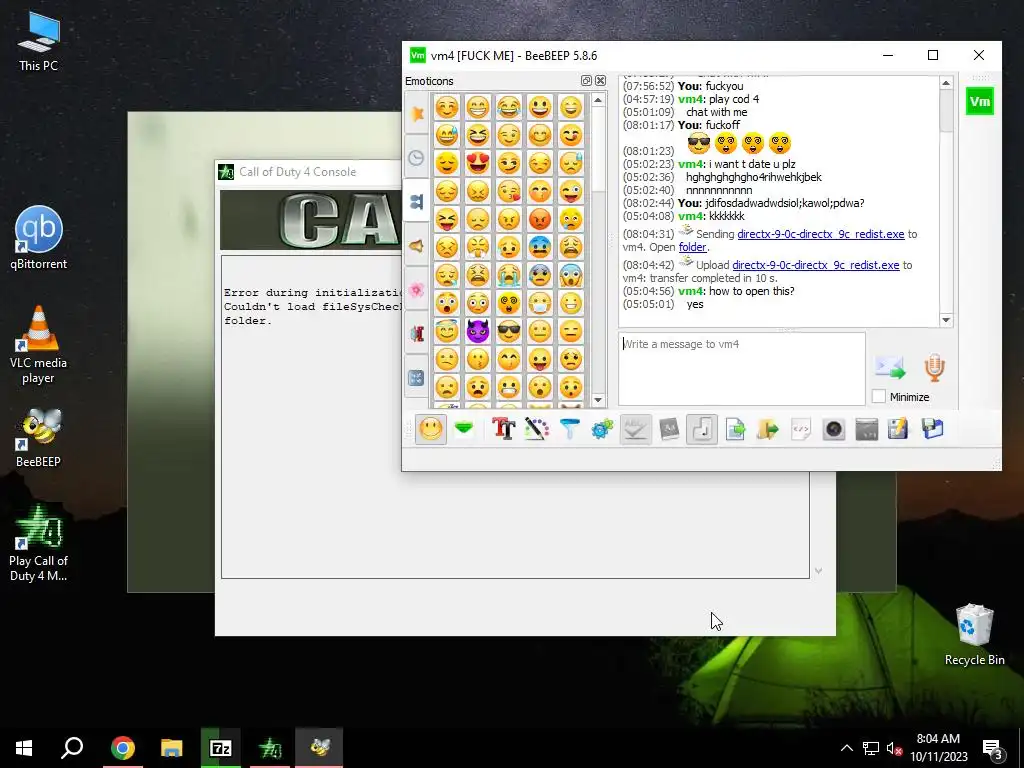The height and width of the screenshot is (768, 1024).
Task: Insert the kiss-with-heart emoji
Action: [x=509, y=191]
